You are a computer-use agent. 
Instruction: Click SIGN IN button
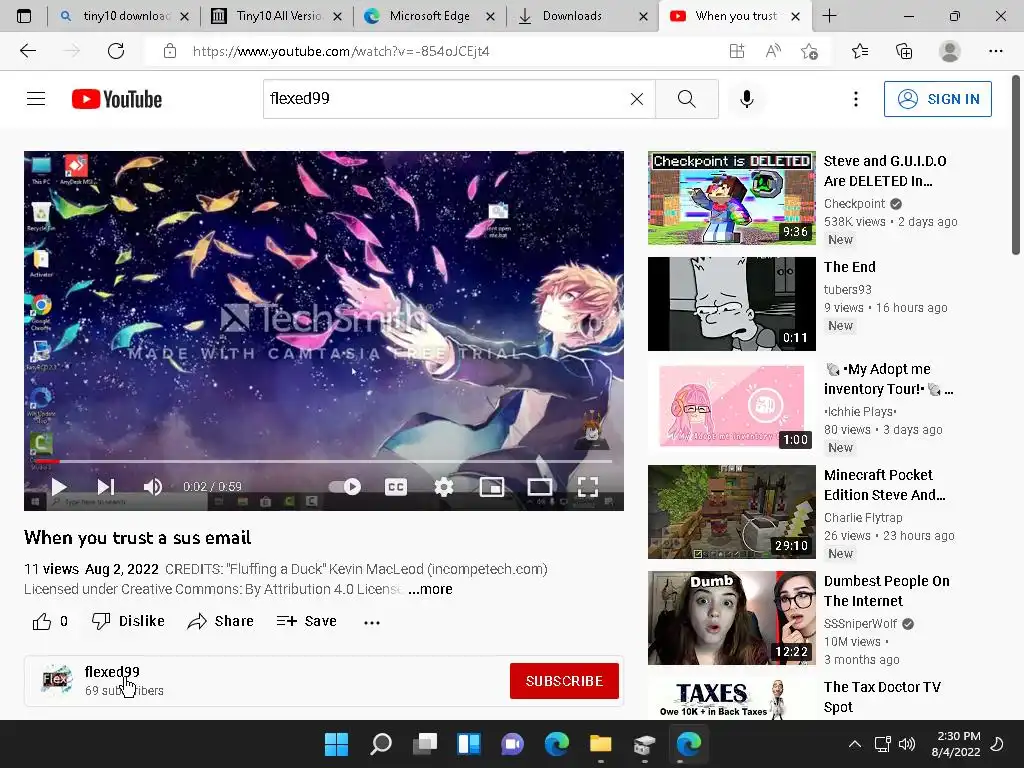(x=937, y=99)
